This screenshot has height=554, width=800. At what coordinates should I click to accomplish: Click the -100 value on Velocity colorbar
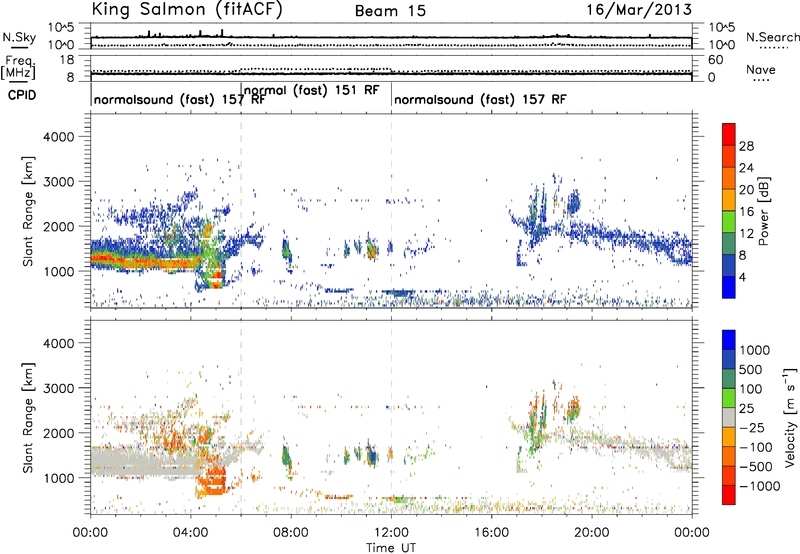pos(756,447)
